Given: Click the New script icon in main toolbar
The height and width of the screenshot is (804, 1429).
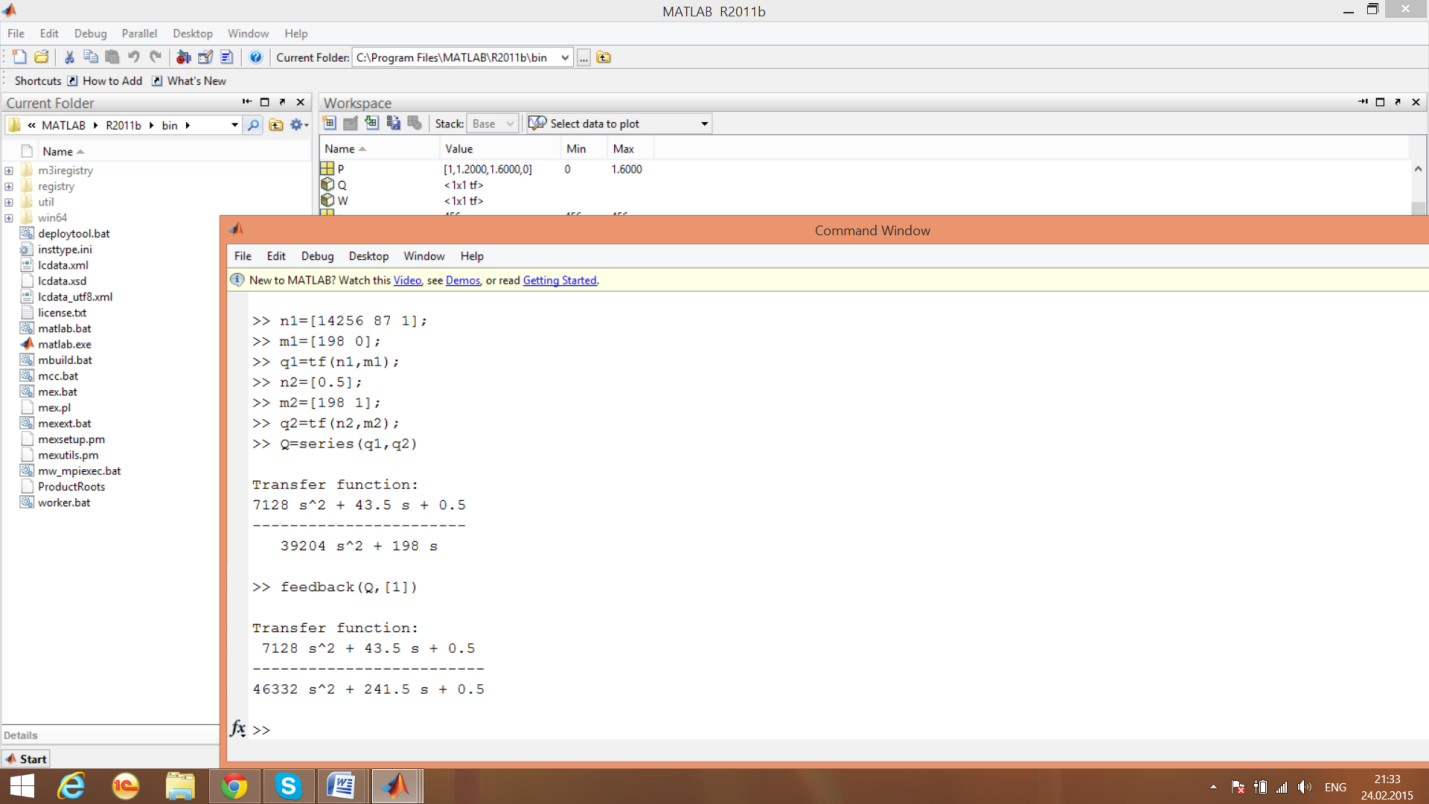Looking at the screenshot, I should click(x=19, y=57).
